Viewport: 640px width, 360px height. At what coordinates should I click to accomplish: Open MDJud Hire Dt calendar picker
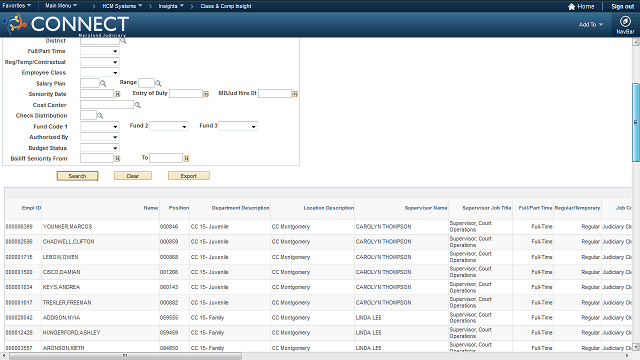coord(295,94)
